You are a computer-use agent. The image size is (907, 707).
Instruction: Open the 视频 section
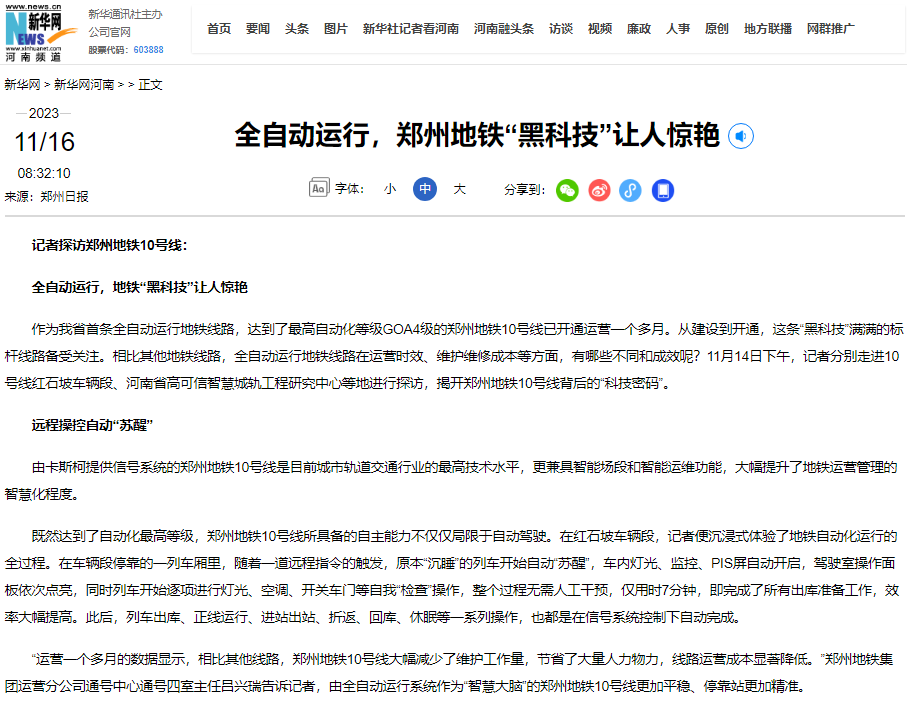[x=600, y=28]
